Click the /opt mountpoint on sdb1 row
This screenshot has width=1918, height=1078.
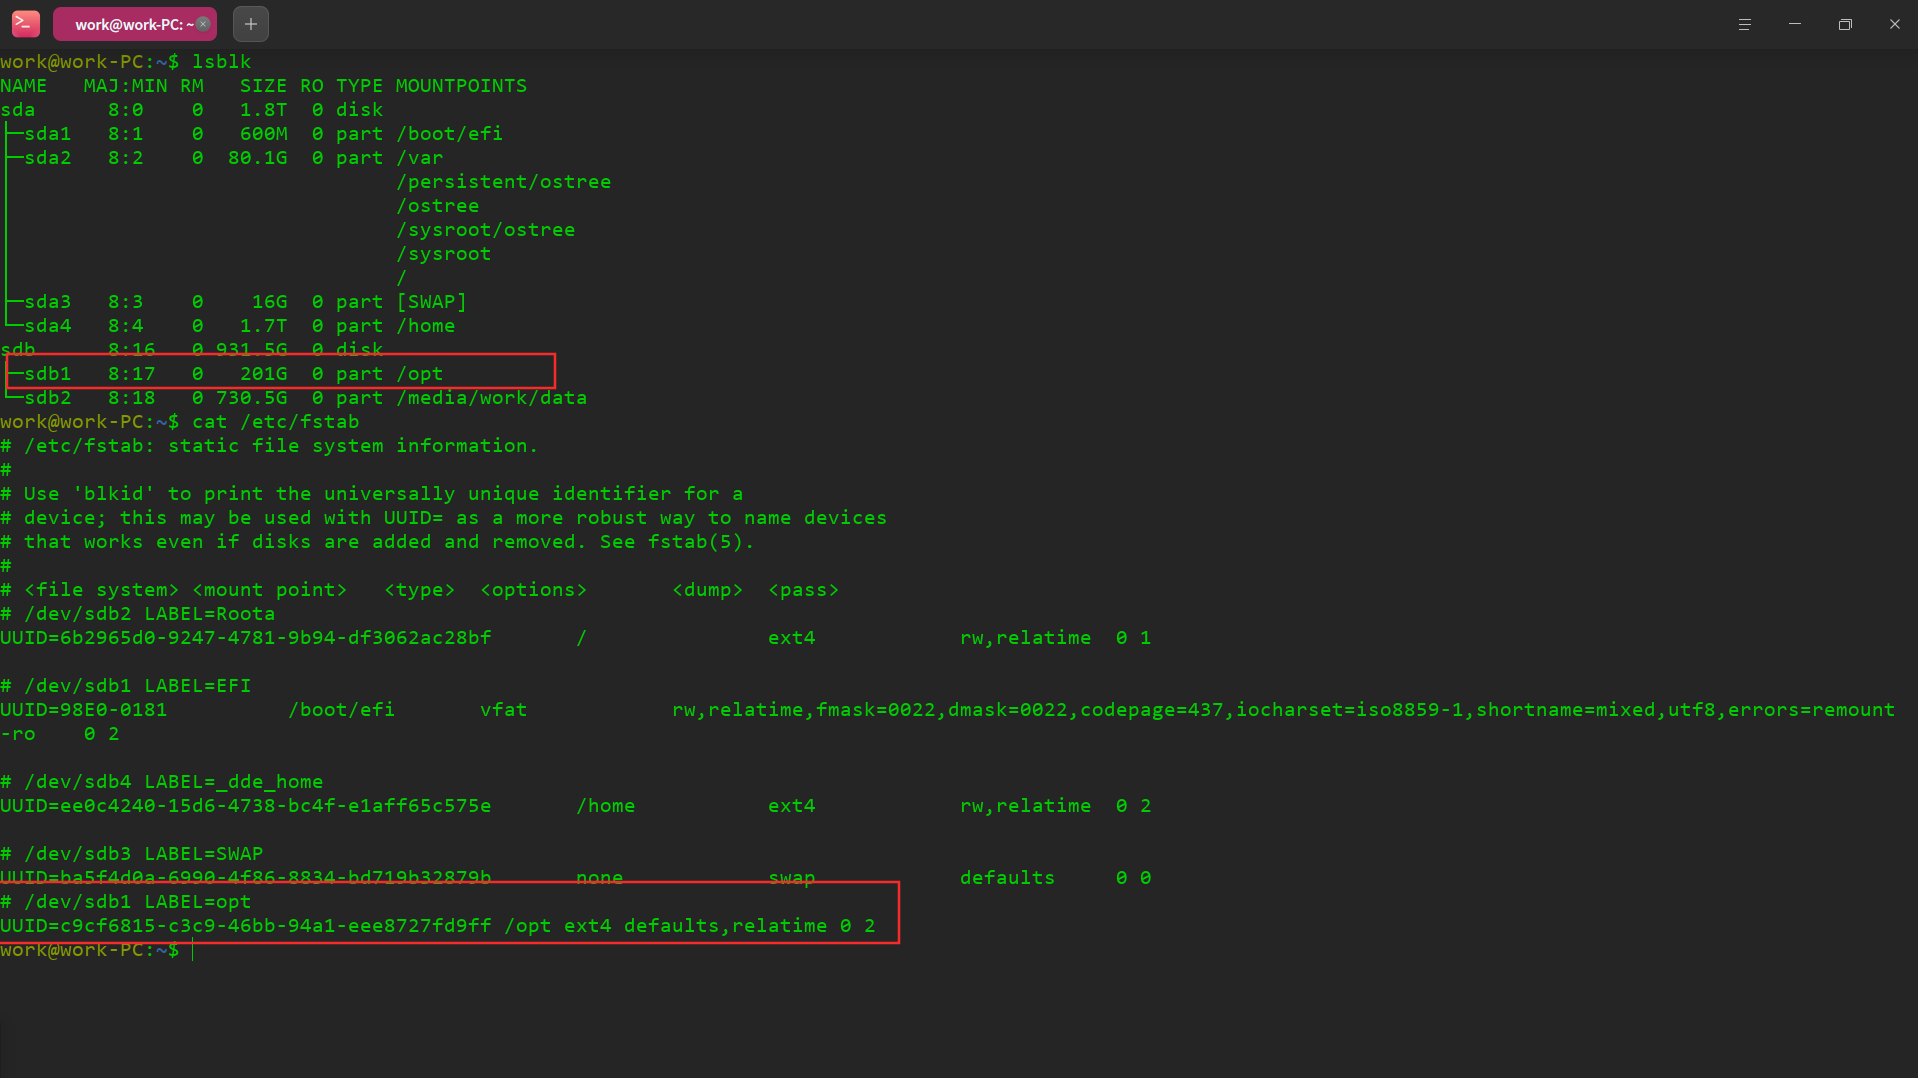pos(419,374)
